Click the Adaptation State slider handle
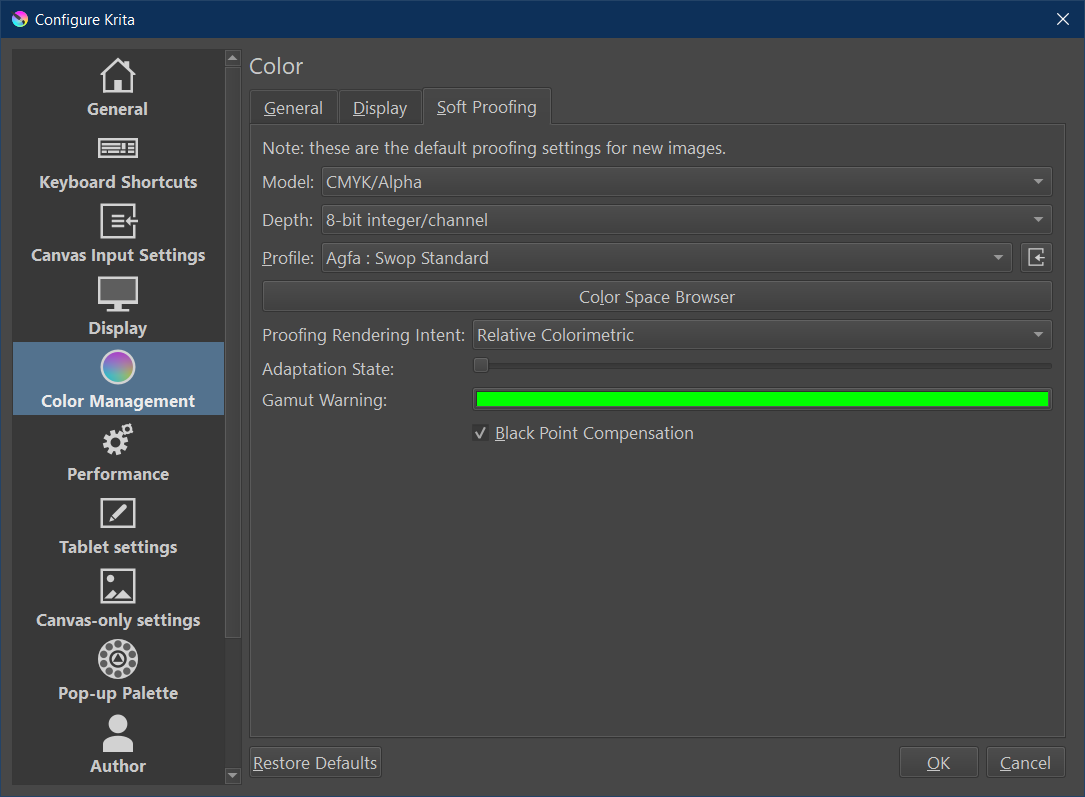 pos(481,365)
